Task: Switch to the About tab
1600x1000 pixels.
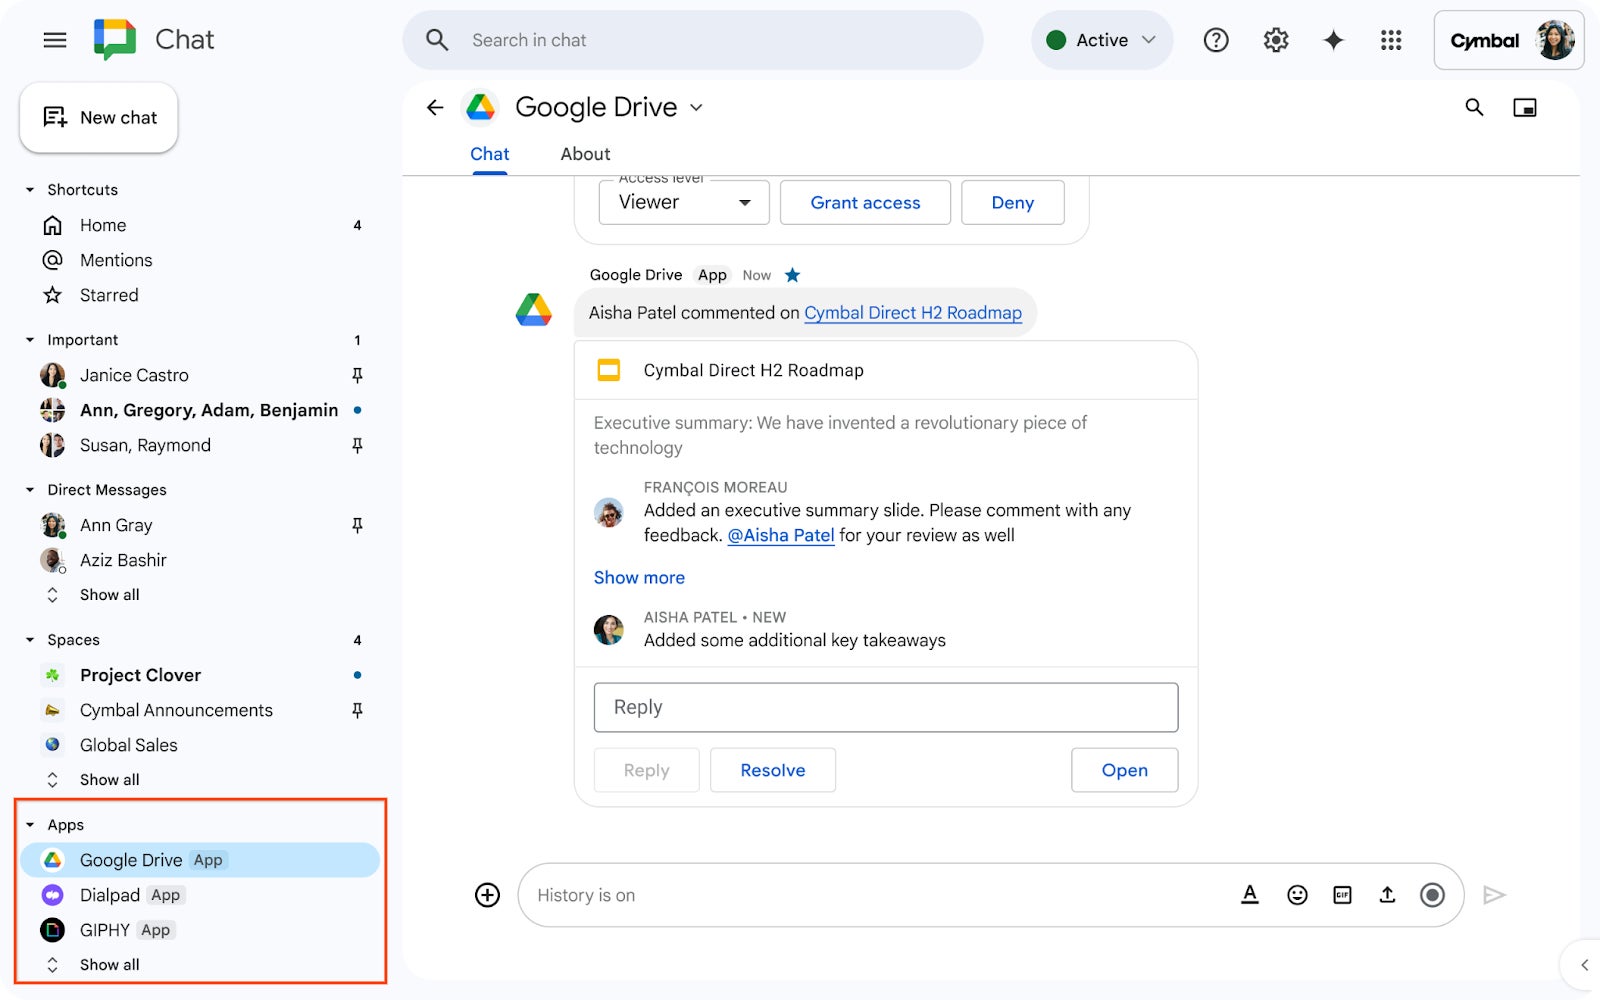Action: 585,154
